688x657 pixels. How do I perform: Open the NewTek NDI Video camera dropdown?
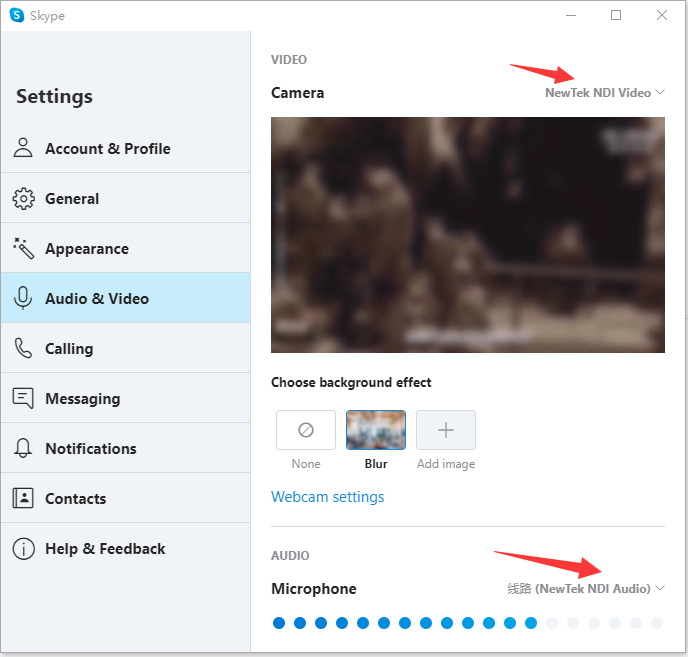click(x=605, y=93)
